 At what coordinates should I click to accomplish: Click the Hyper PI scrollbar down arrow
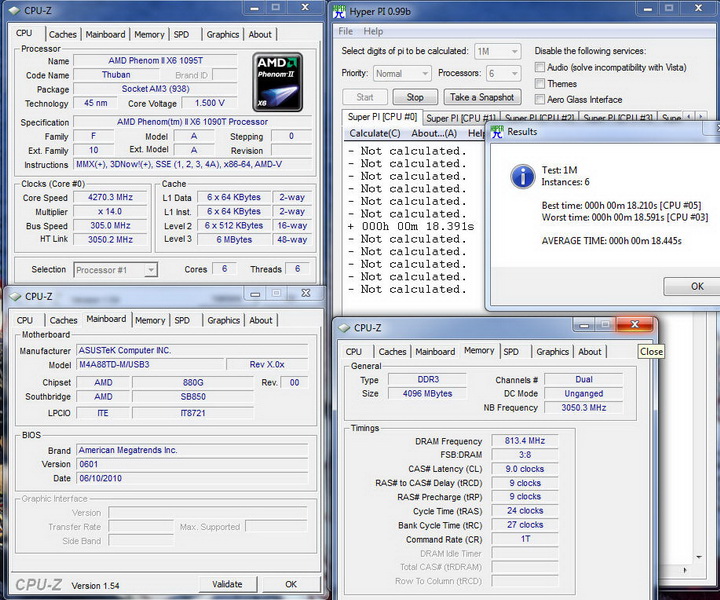coord(698,557)
